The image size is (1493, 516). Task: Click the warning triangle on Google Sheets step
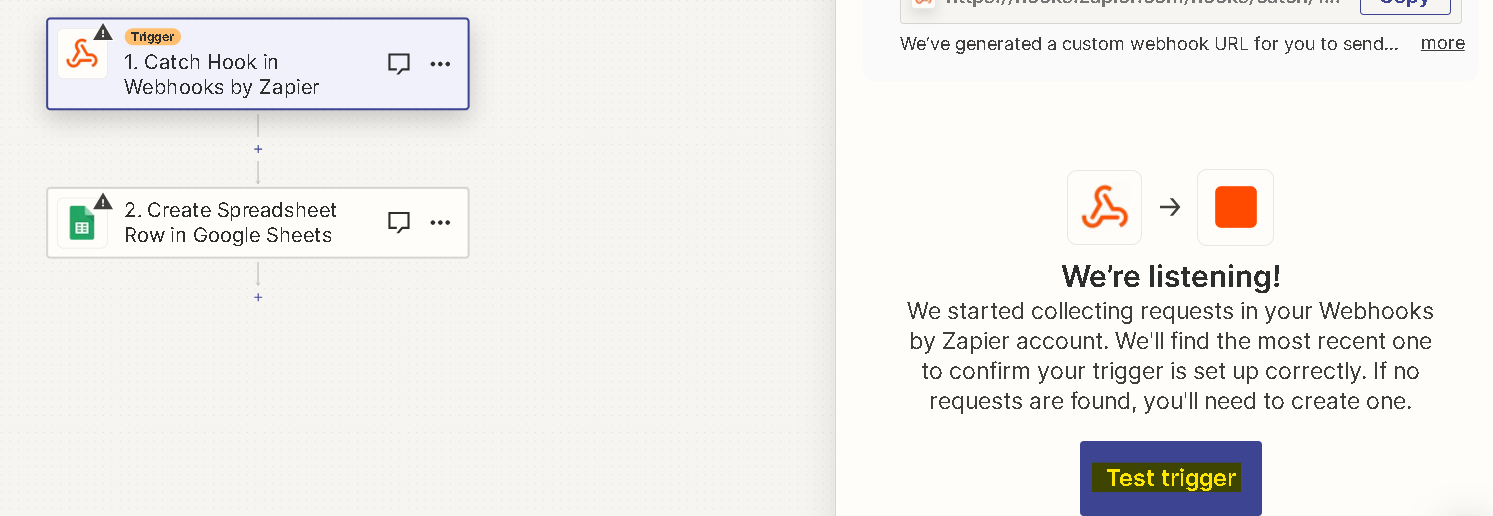[x=104, y=201]
